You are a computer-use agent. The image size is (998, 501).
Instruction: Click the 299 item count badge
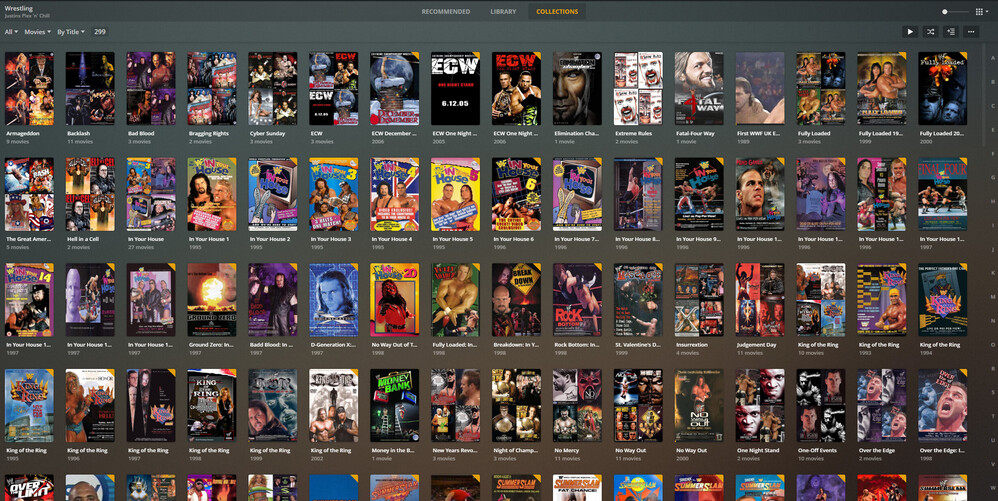[99, 32]
